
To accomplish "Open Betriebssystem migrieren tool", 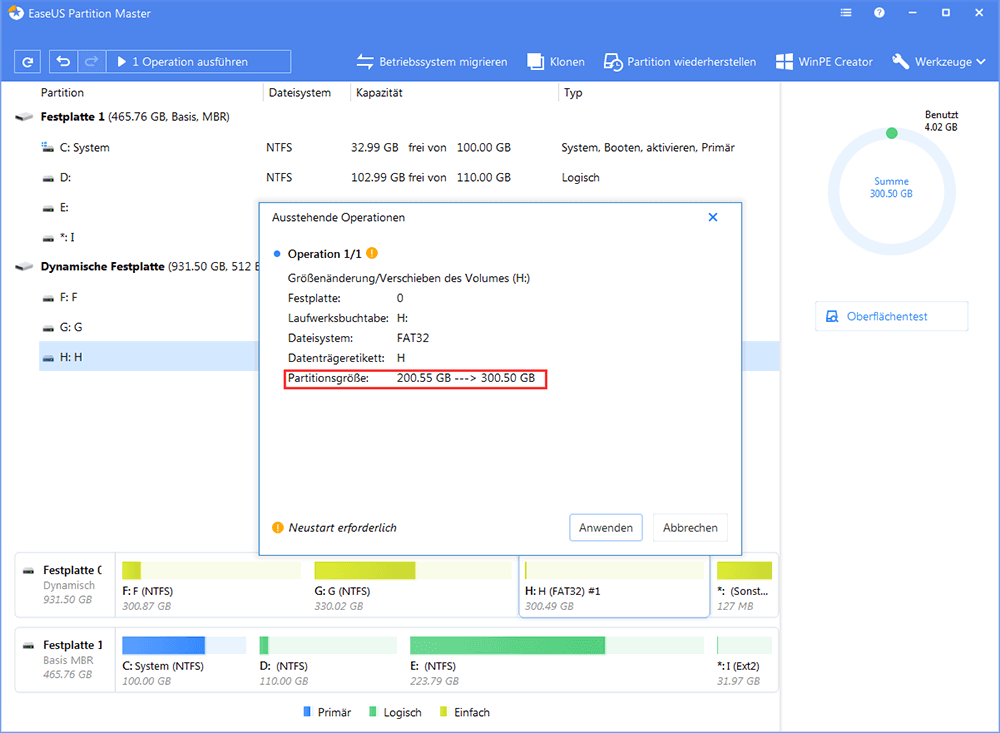I will pyautogui.click(x=432, y=62).
